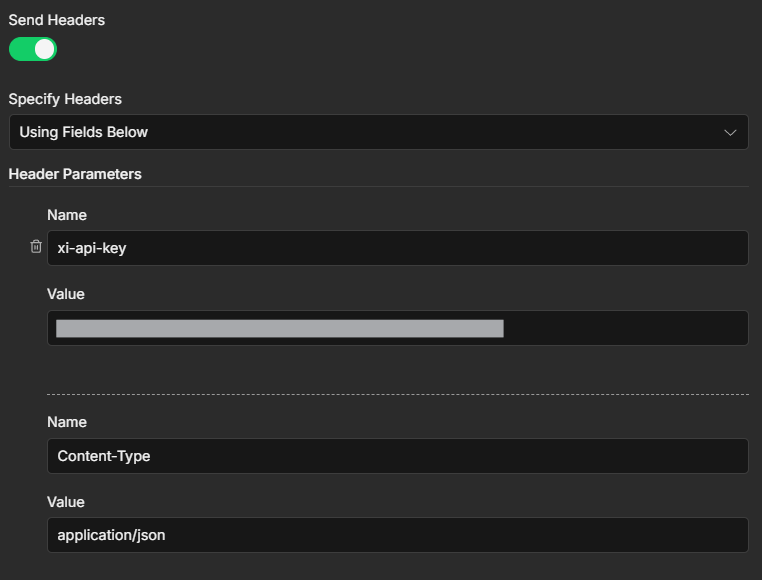Focus the xi-api-key Name field
762x580 pixels.
397,248
